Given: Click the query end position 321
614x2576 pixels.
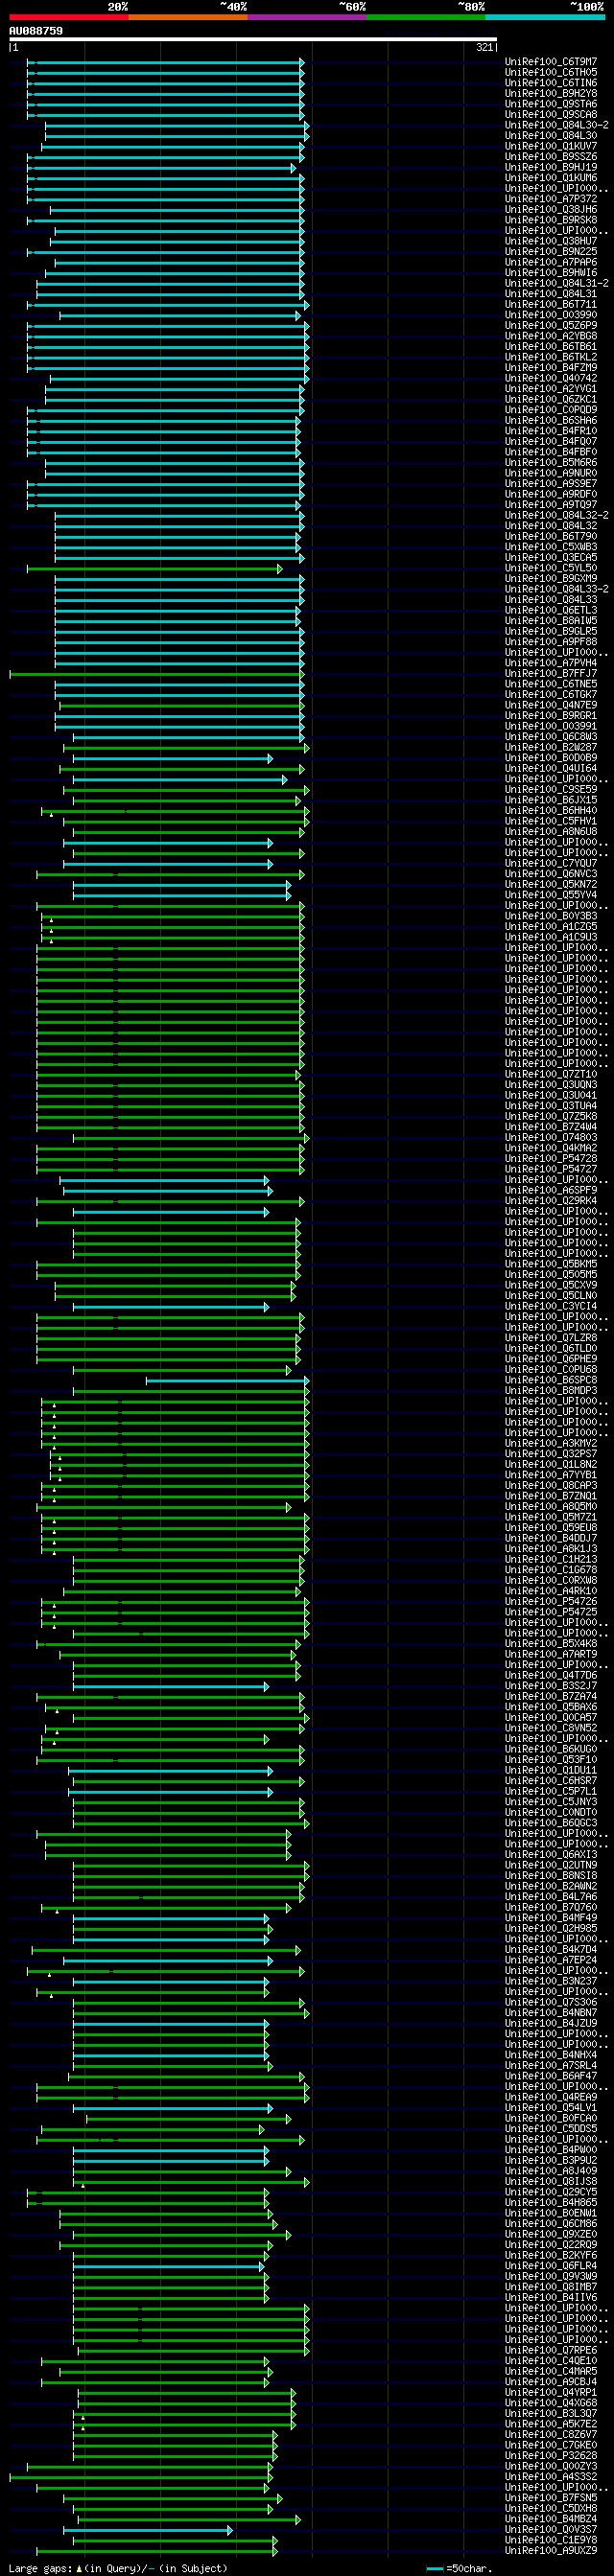Looking at the screenshot, I should pos(484,47).
